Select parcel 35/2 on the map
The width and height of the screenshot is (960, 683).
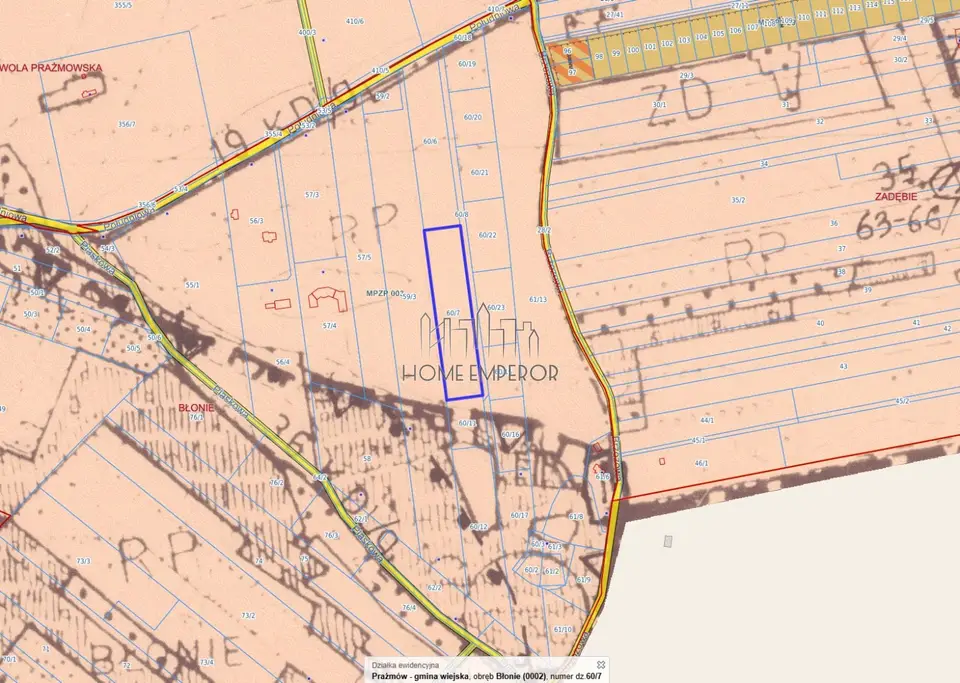pyautogui.click(x=738, y=200)
